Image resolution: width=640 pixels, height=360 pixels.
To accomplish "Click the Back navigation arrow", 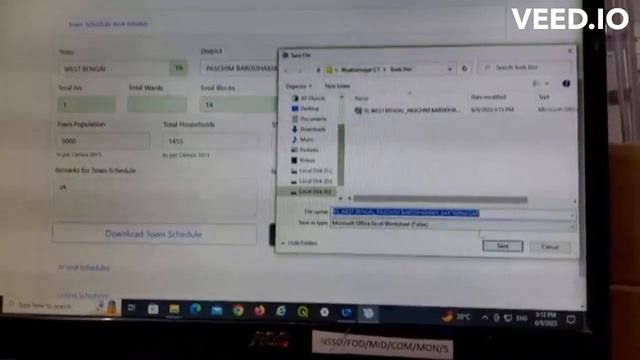I will (286, 71).
